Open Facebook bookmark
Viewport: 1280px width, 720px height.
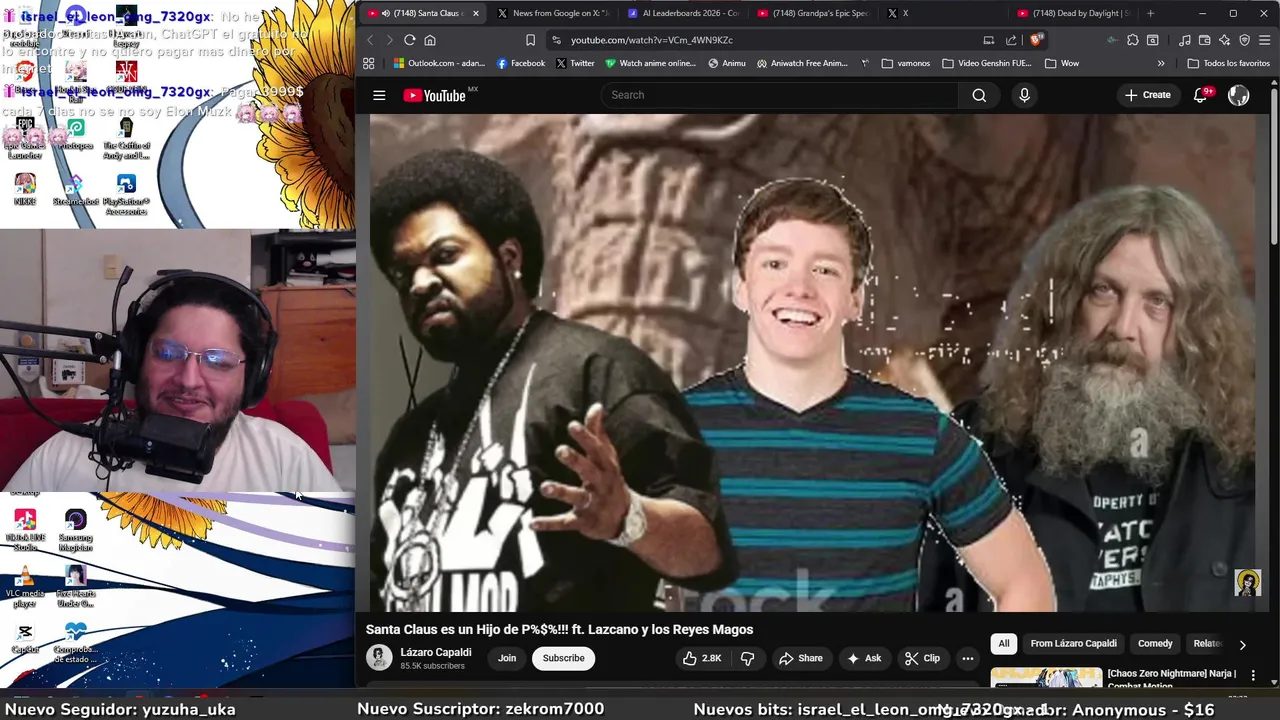520,63
